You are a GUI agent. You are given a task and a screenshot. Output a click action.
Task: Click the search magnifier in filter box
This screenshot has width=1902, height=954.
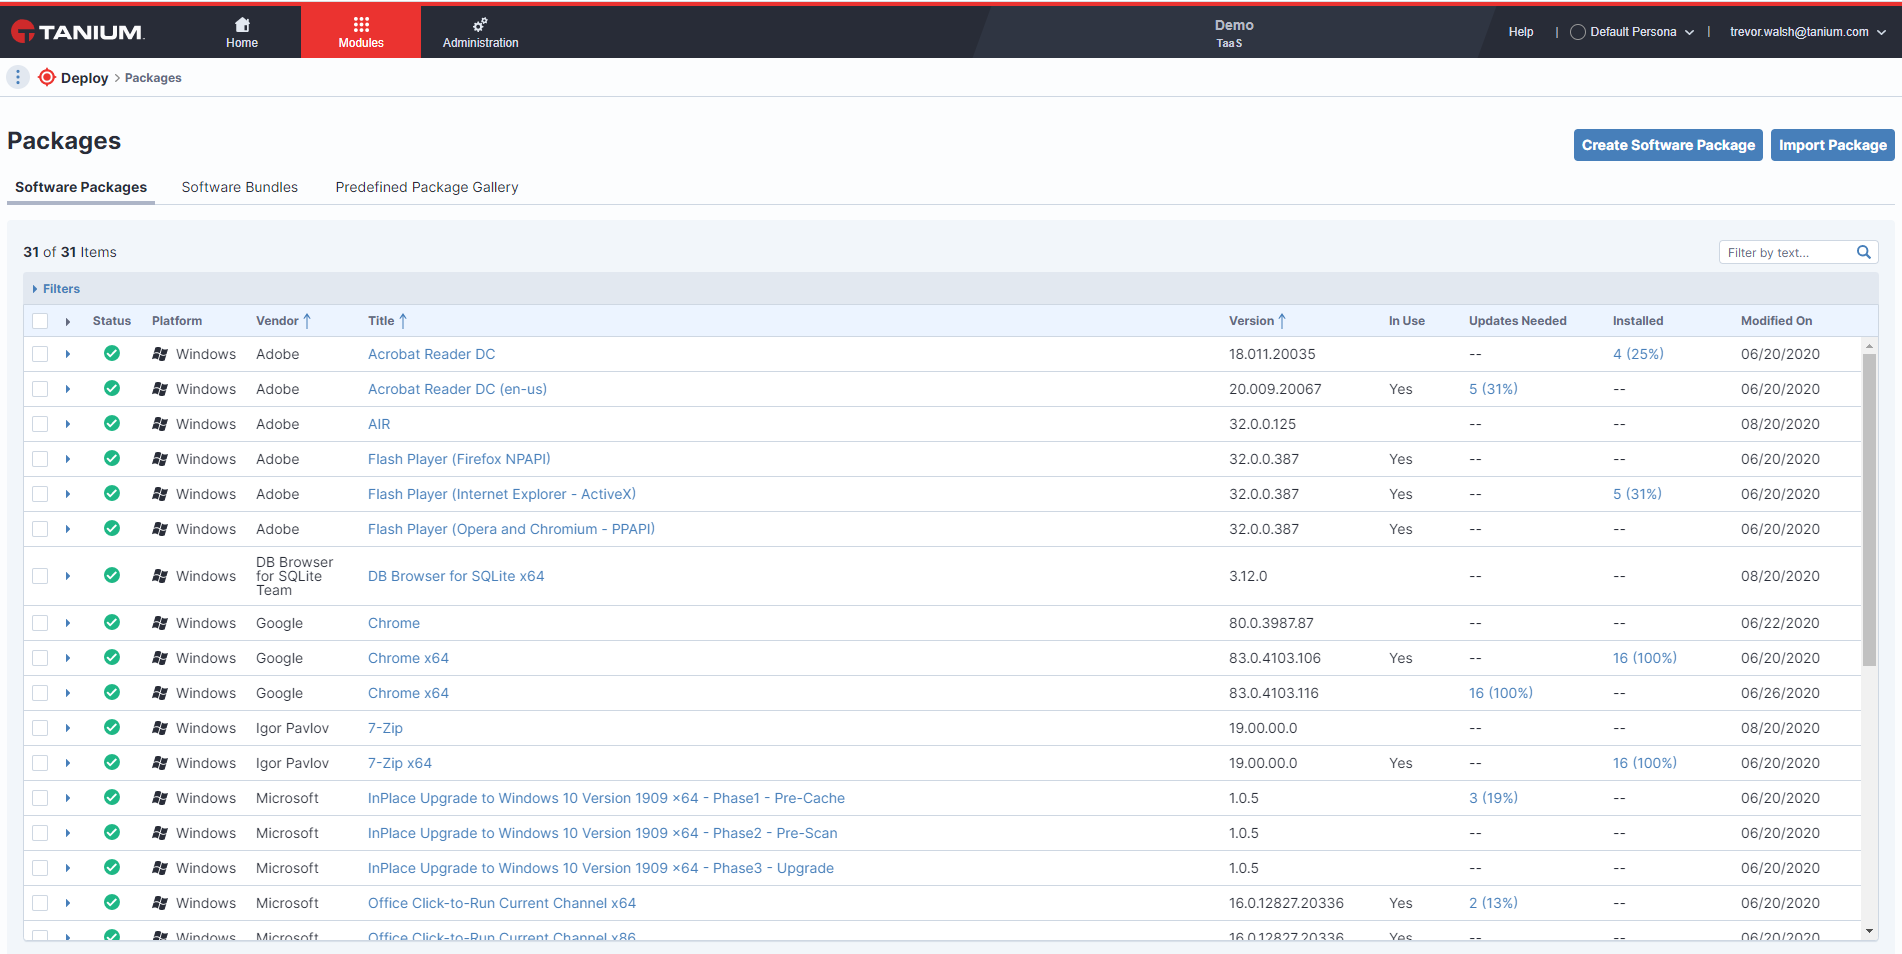[x=1864, y=252]
